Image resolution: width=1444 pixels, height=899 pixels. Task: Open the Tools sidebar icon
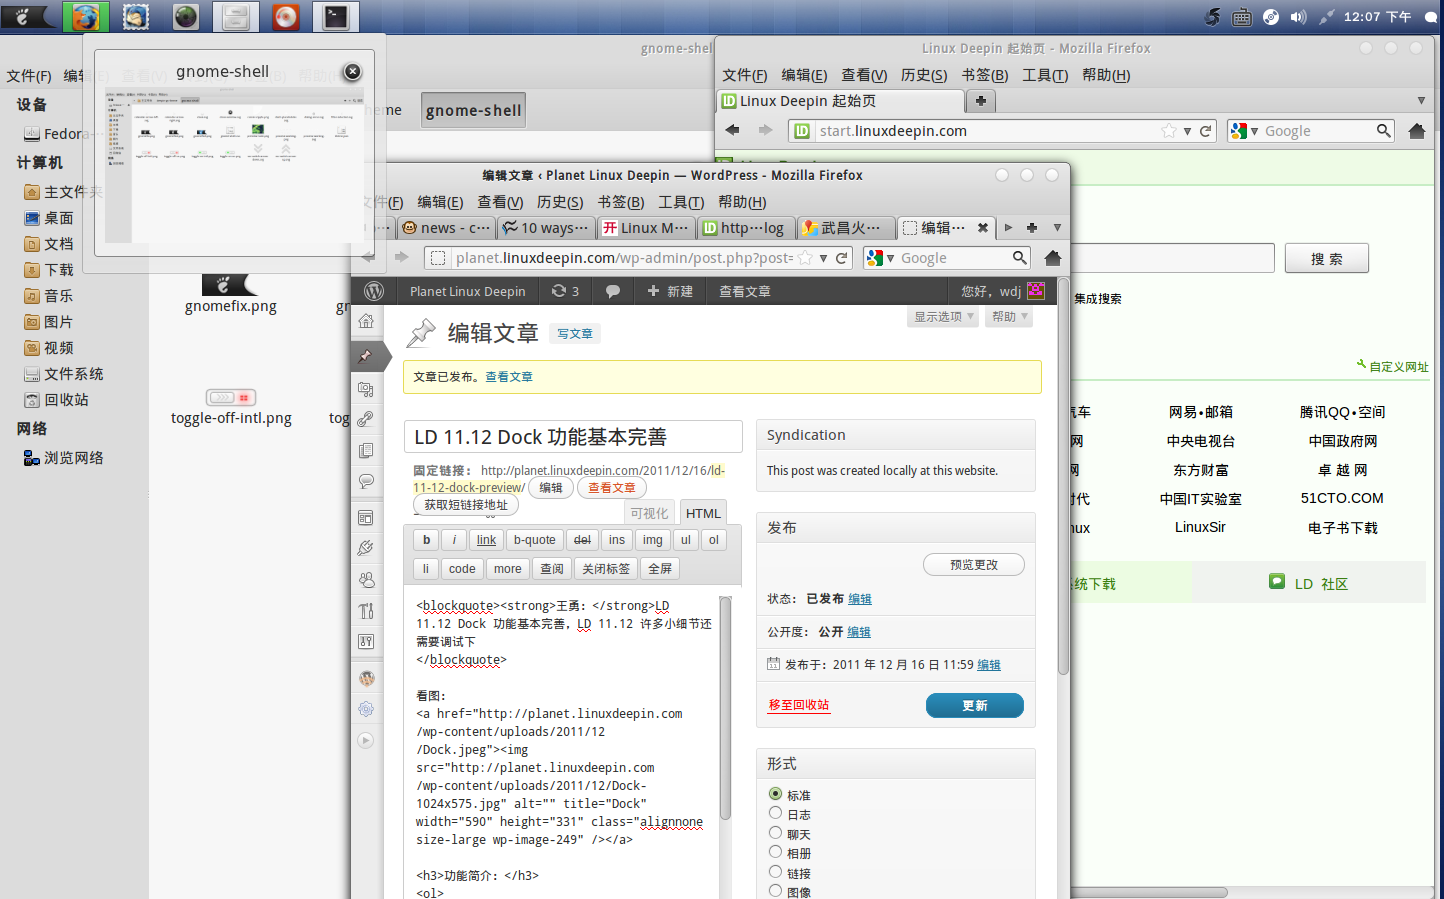tap(366, 610)
